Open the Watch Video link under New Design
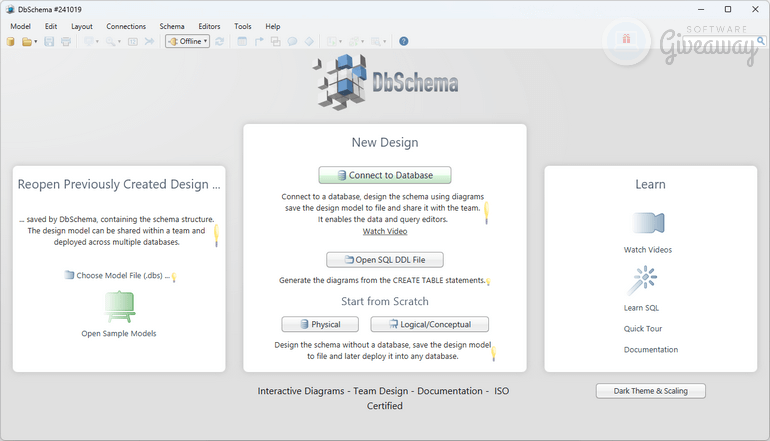This screenshot has height=441, width=770. (x=384, y=231)
